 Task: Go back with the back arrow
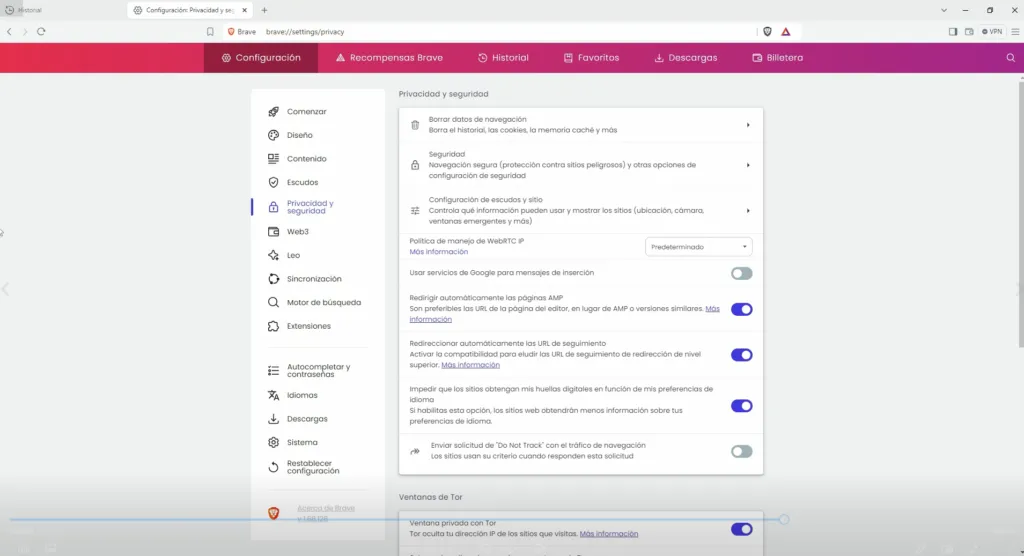(x=9, y=31)
